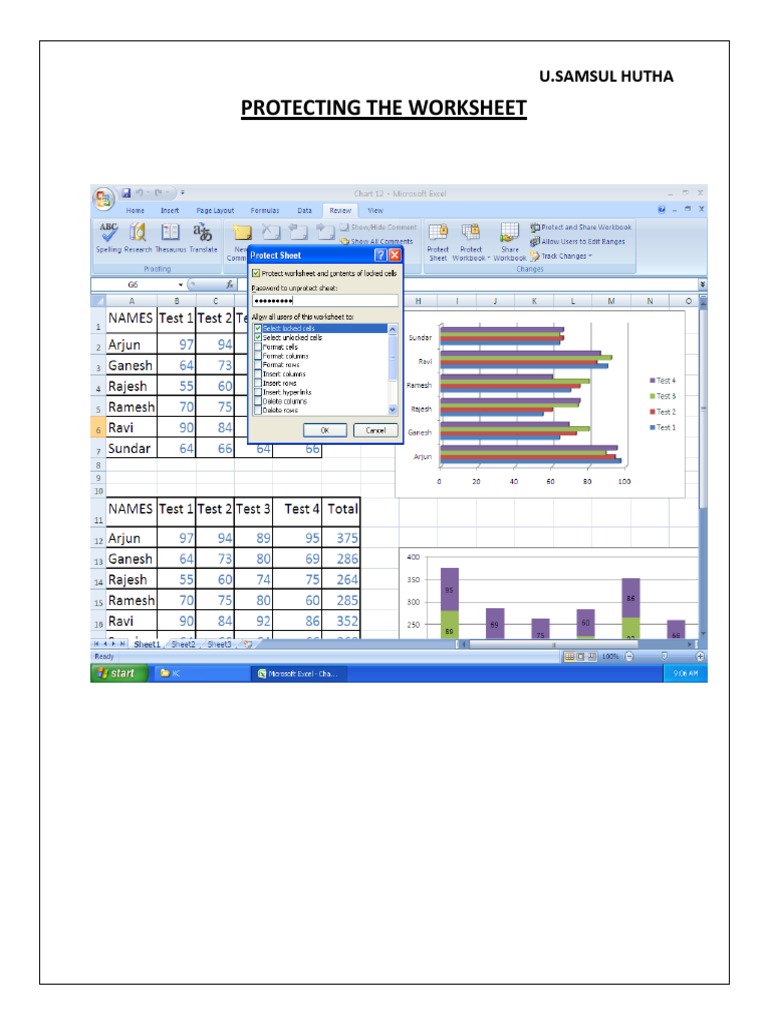Click Cancel in Protect Sheet dialog
The image size is (768, 1024).
(376, 430)
